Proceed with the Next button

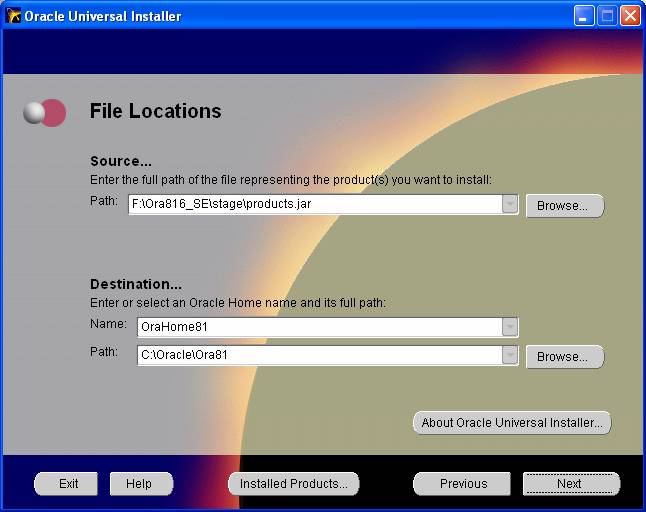[571, 484]
